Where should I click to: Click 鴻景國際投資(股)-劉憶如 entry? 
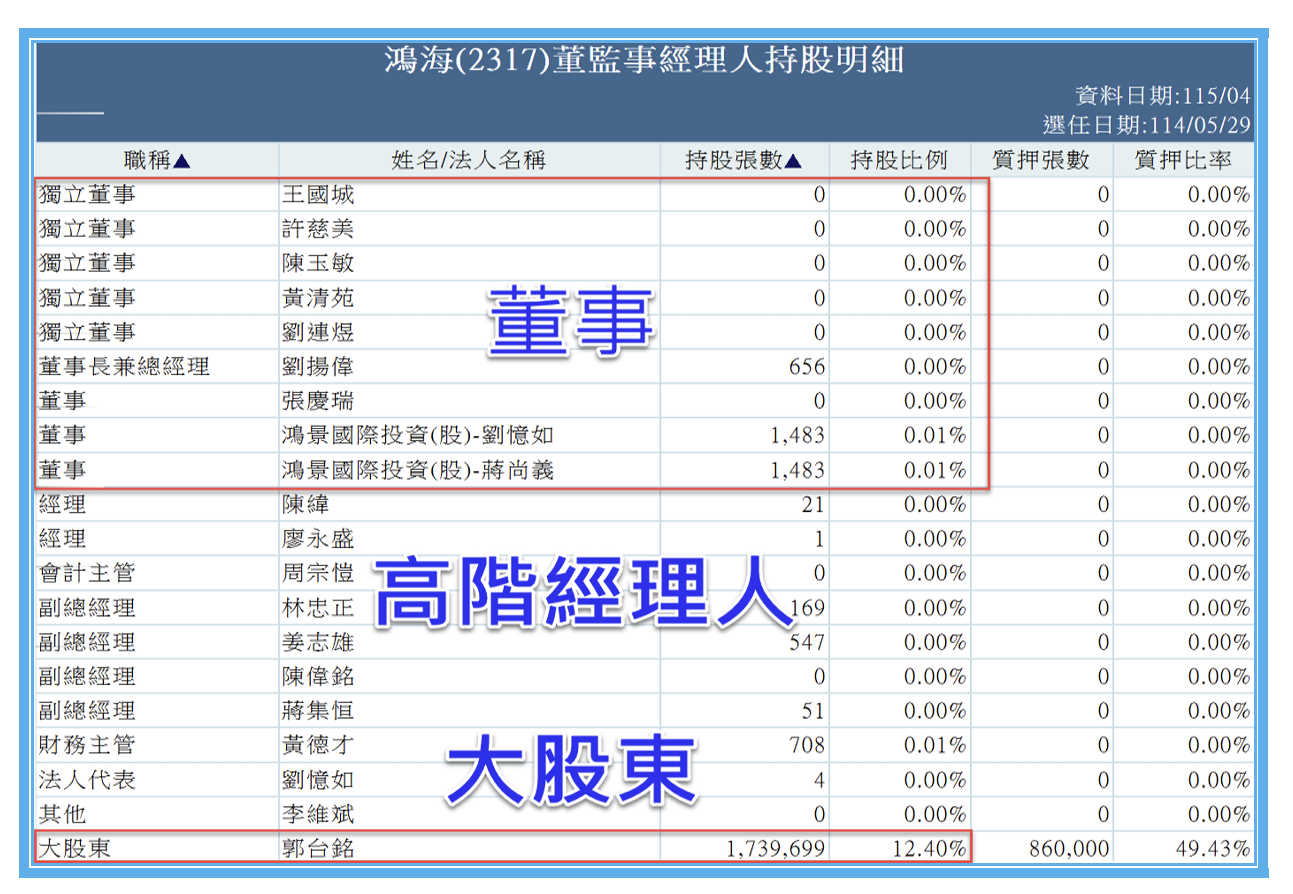click(418, 436)
